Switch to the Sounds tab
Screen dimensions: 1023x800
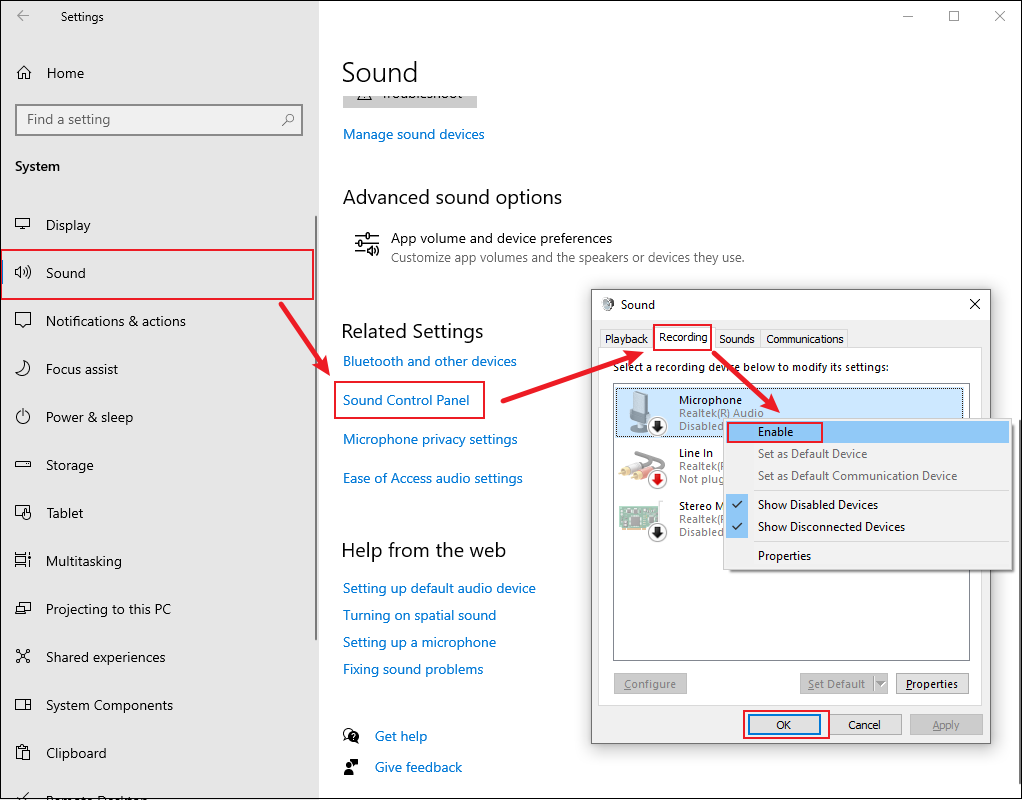737,338
